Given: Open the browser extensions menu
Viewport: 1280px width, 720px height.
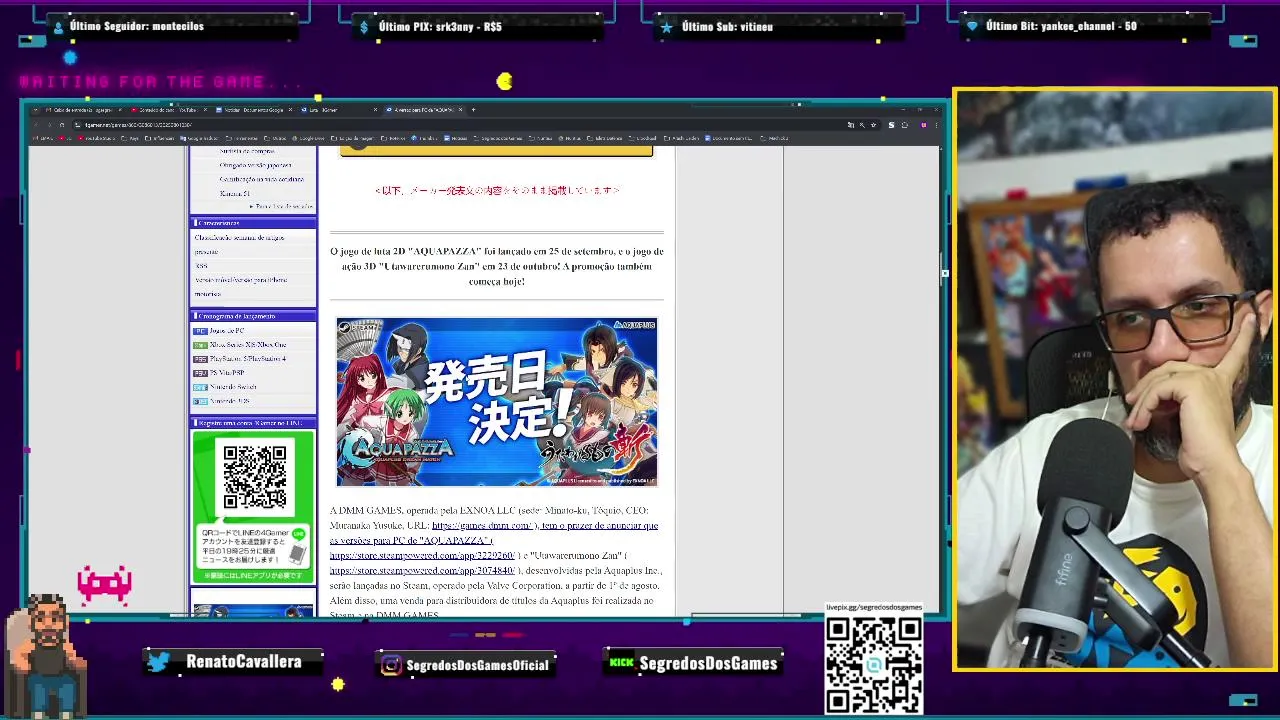Looking at the screenshot, I should pos(905,125).
